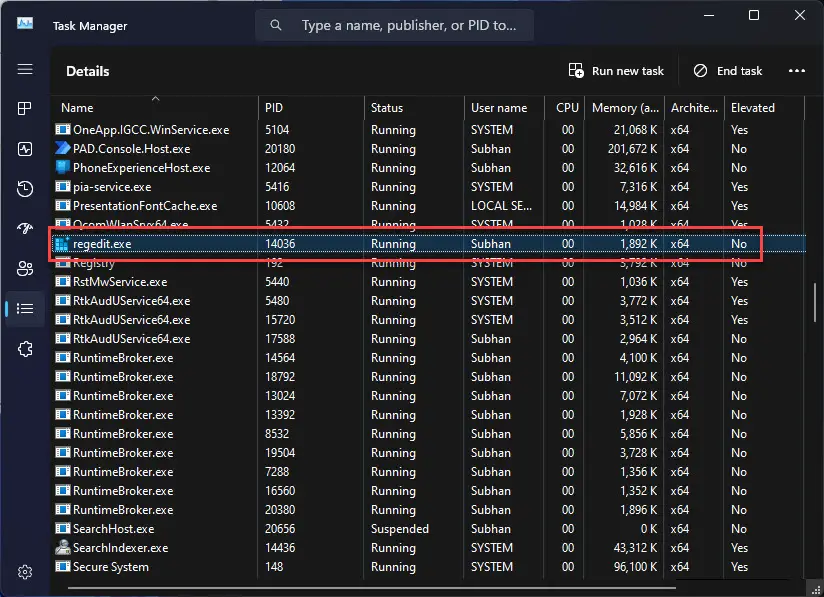824x597 pixels.
Task: Click the RstMwService.exe process icon
Action: tap(63, 282)
